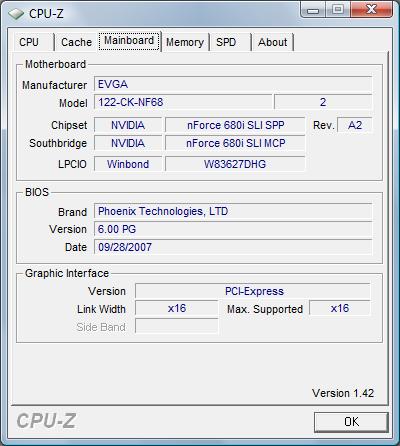The height and width of the screenshot is (446, 400).
Task: Click the CPU-Z app icon in title bar
Action: 16,14
